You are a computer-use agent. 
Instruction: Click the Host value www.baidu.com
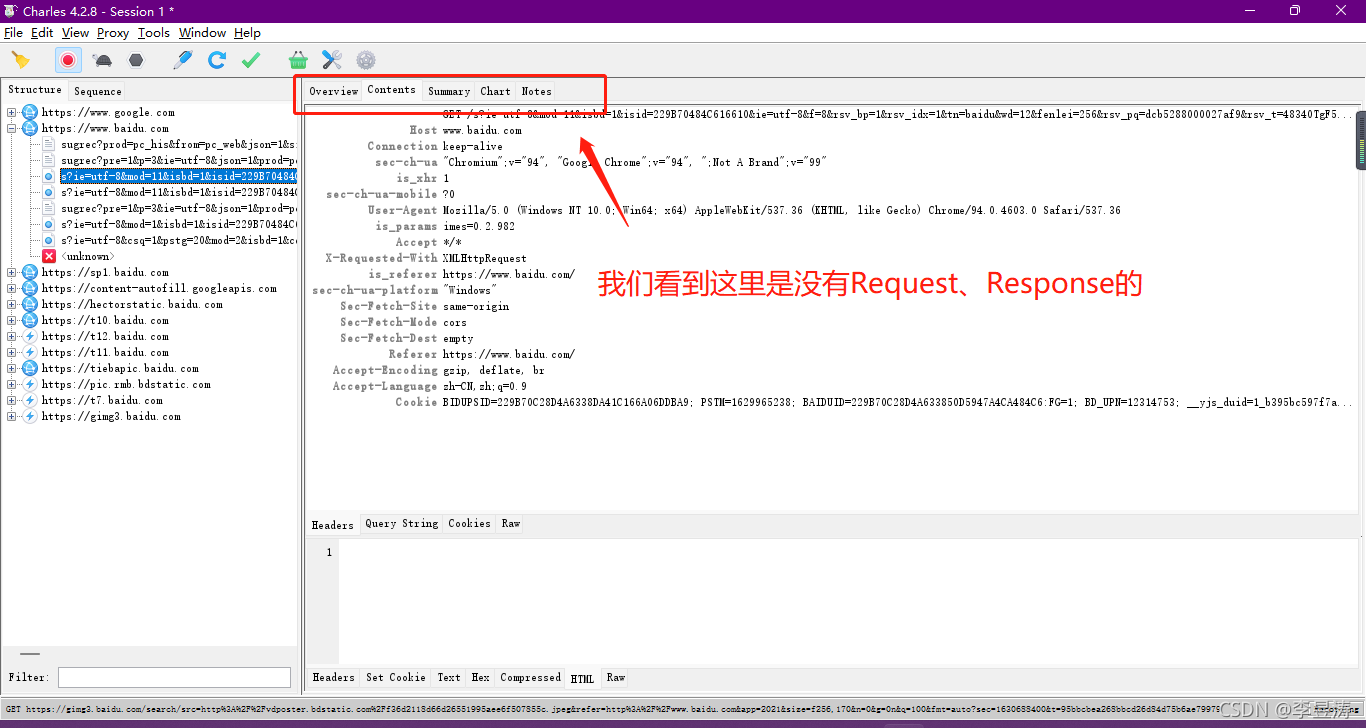(482, 130)
